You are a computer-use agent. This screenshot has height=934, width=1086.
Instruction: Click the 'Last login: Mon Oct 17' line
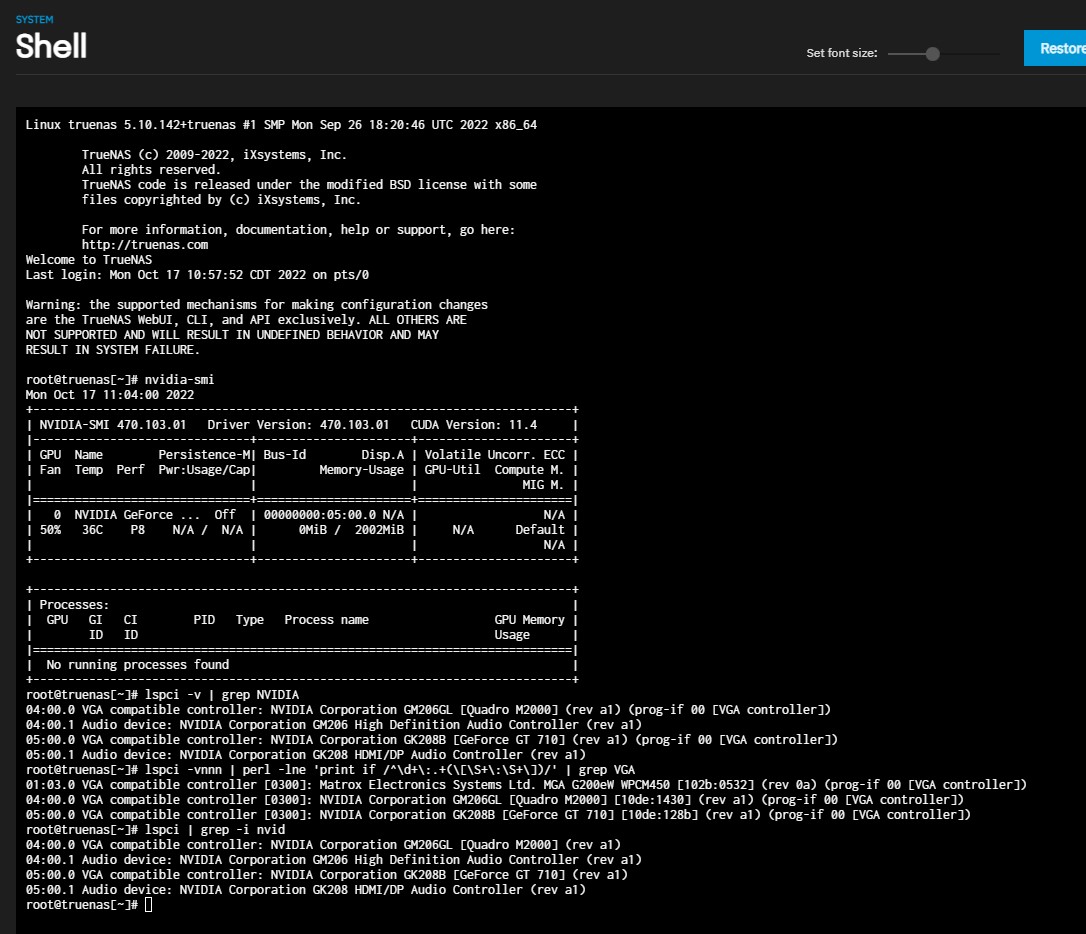click(x=197, y=275)
